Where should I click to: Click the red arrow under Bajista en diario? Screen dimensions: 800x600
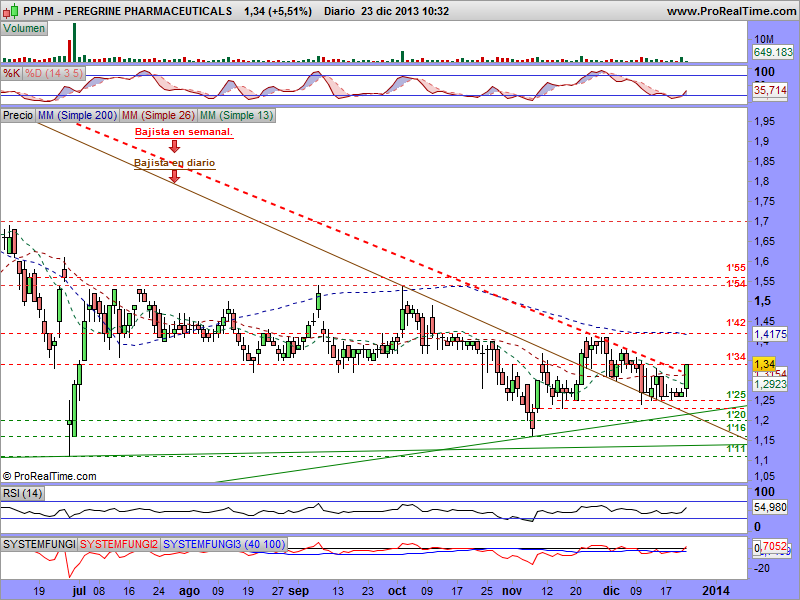click(x=174, y=176)
